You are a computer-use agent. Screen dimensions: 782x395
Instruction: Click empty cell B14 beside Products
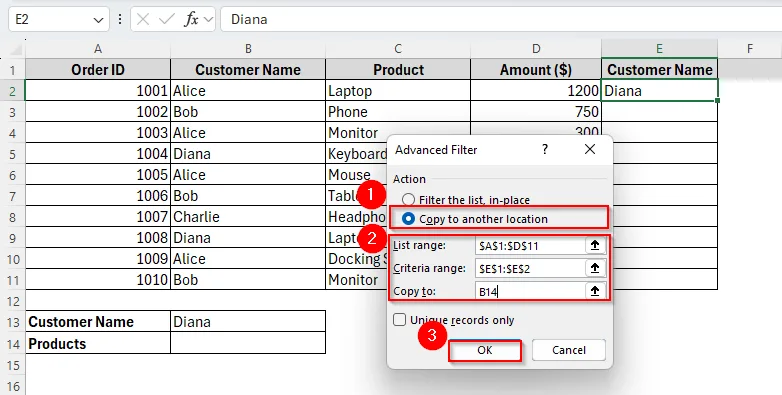coord(248,344)
